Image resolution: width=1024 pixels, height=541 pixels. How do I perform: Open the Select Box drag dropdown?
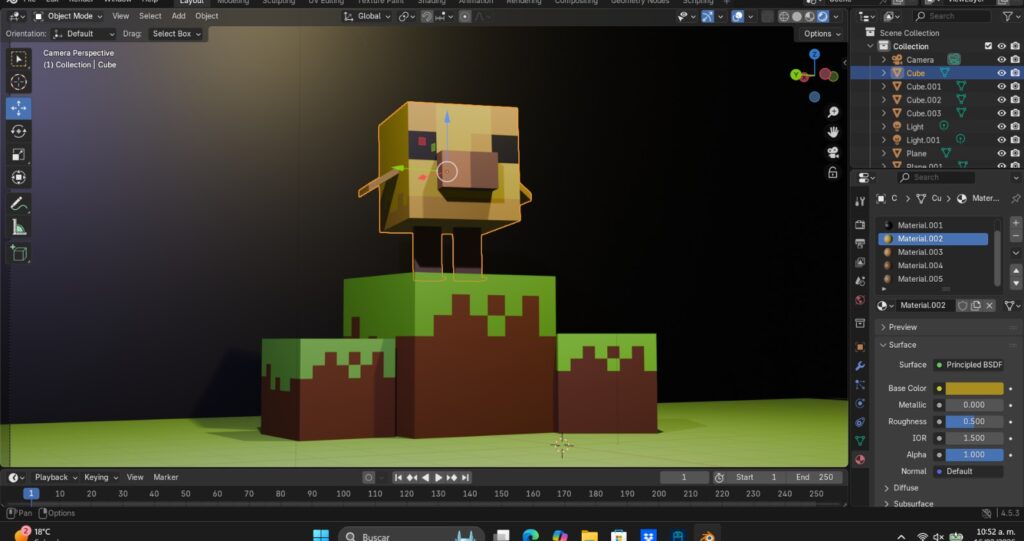pos(176,34)
